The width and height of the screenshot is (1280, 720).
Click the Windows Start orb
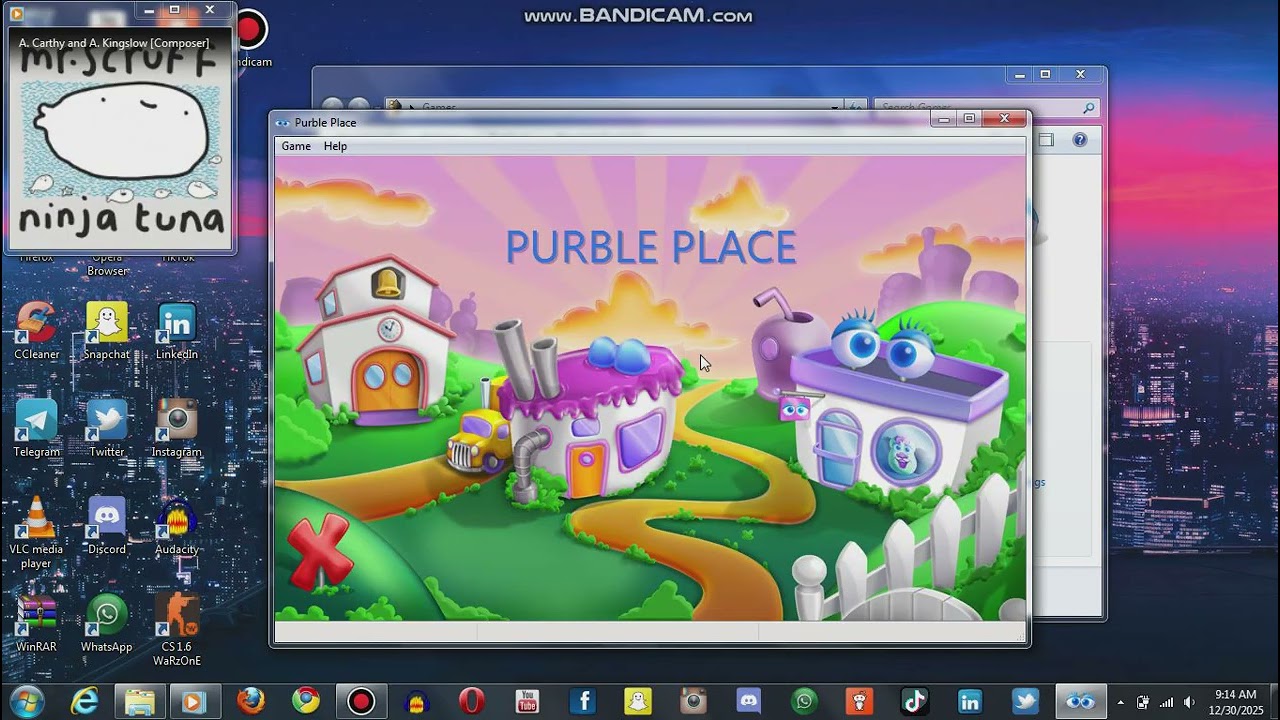[27, 701]
